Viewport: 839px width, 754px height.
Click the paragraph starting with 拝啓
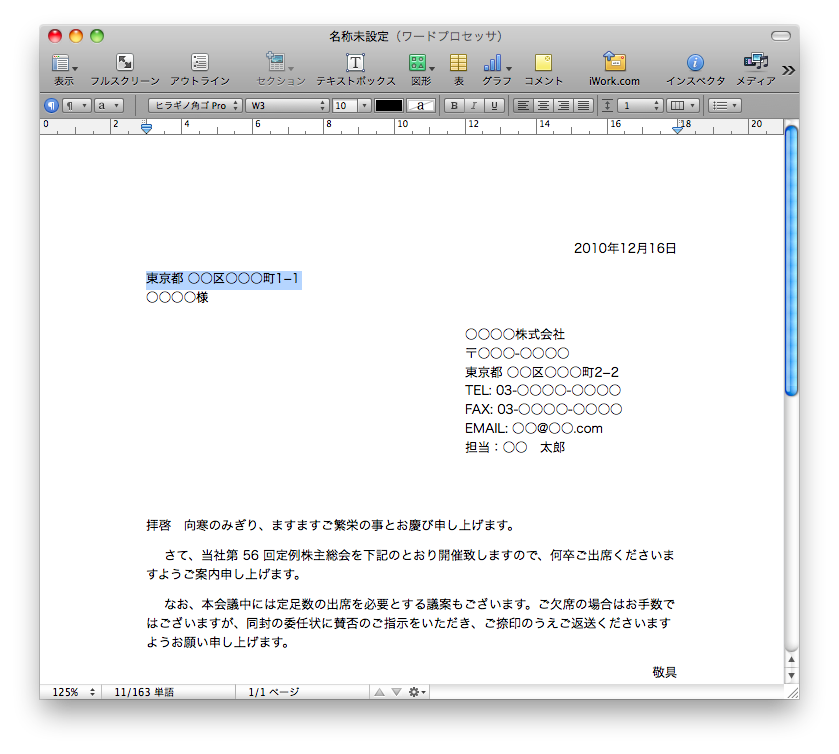tap(330, 525)
